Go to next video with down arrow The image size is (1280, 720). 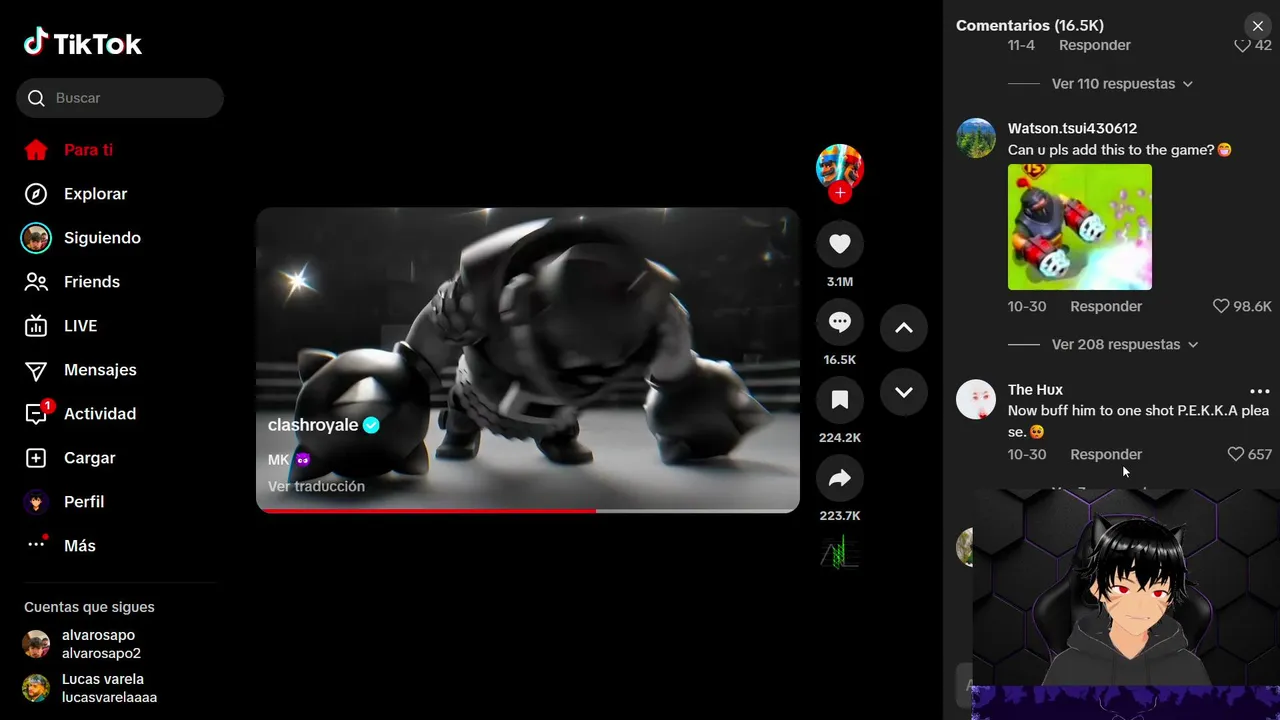(x=904, y=392)
